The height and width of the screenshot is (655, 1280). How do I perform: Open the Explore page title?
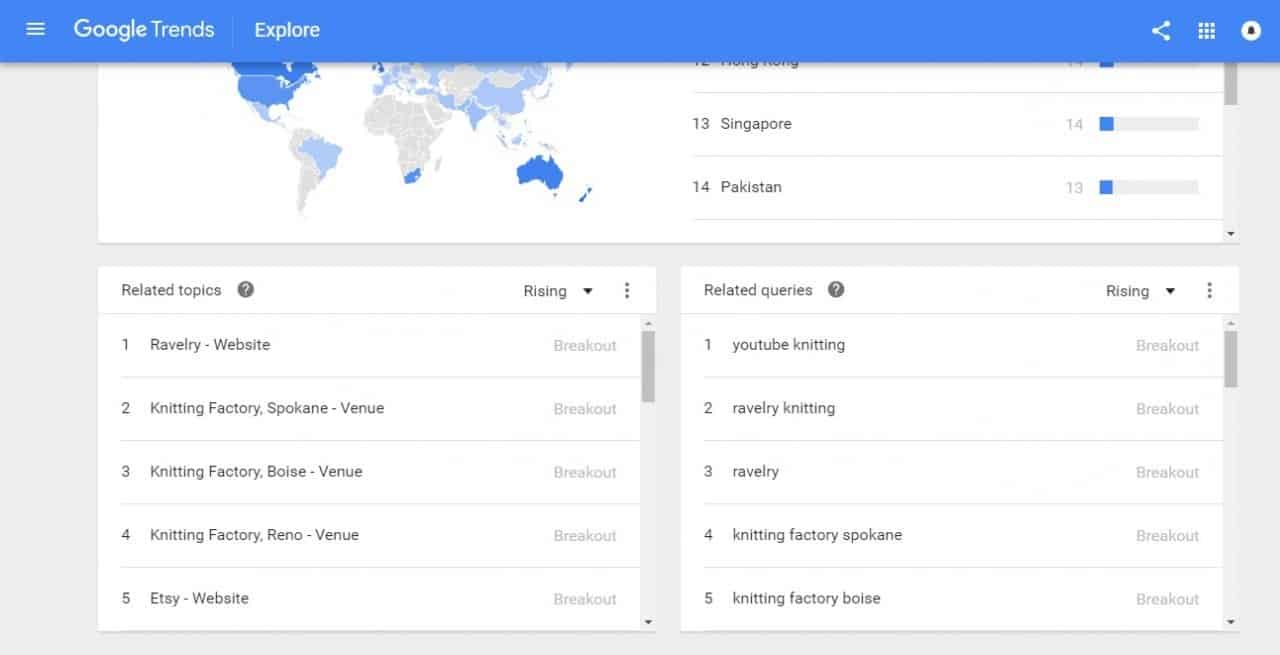[287, 30]
